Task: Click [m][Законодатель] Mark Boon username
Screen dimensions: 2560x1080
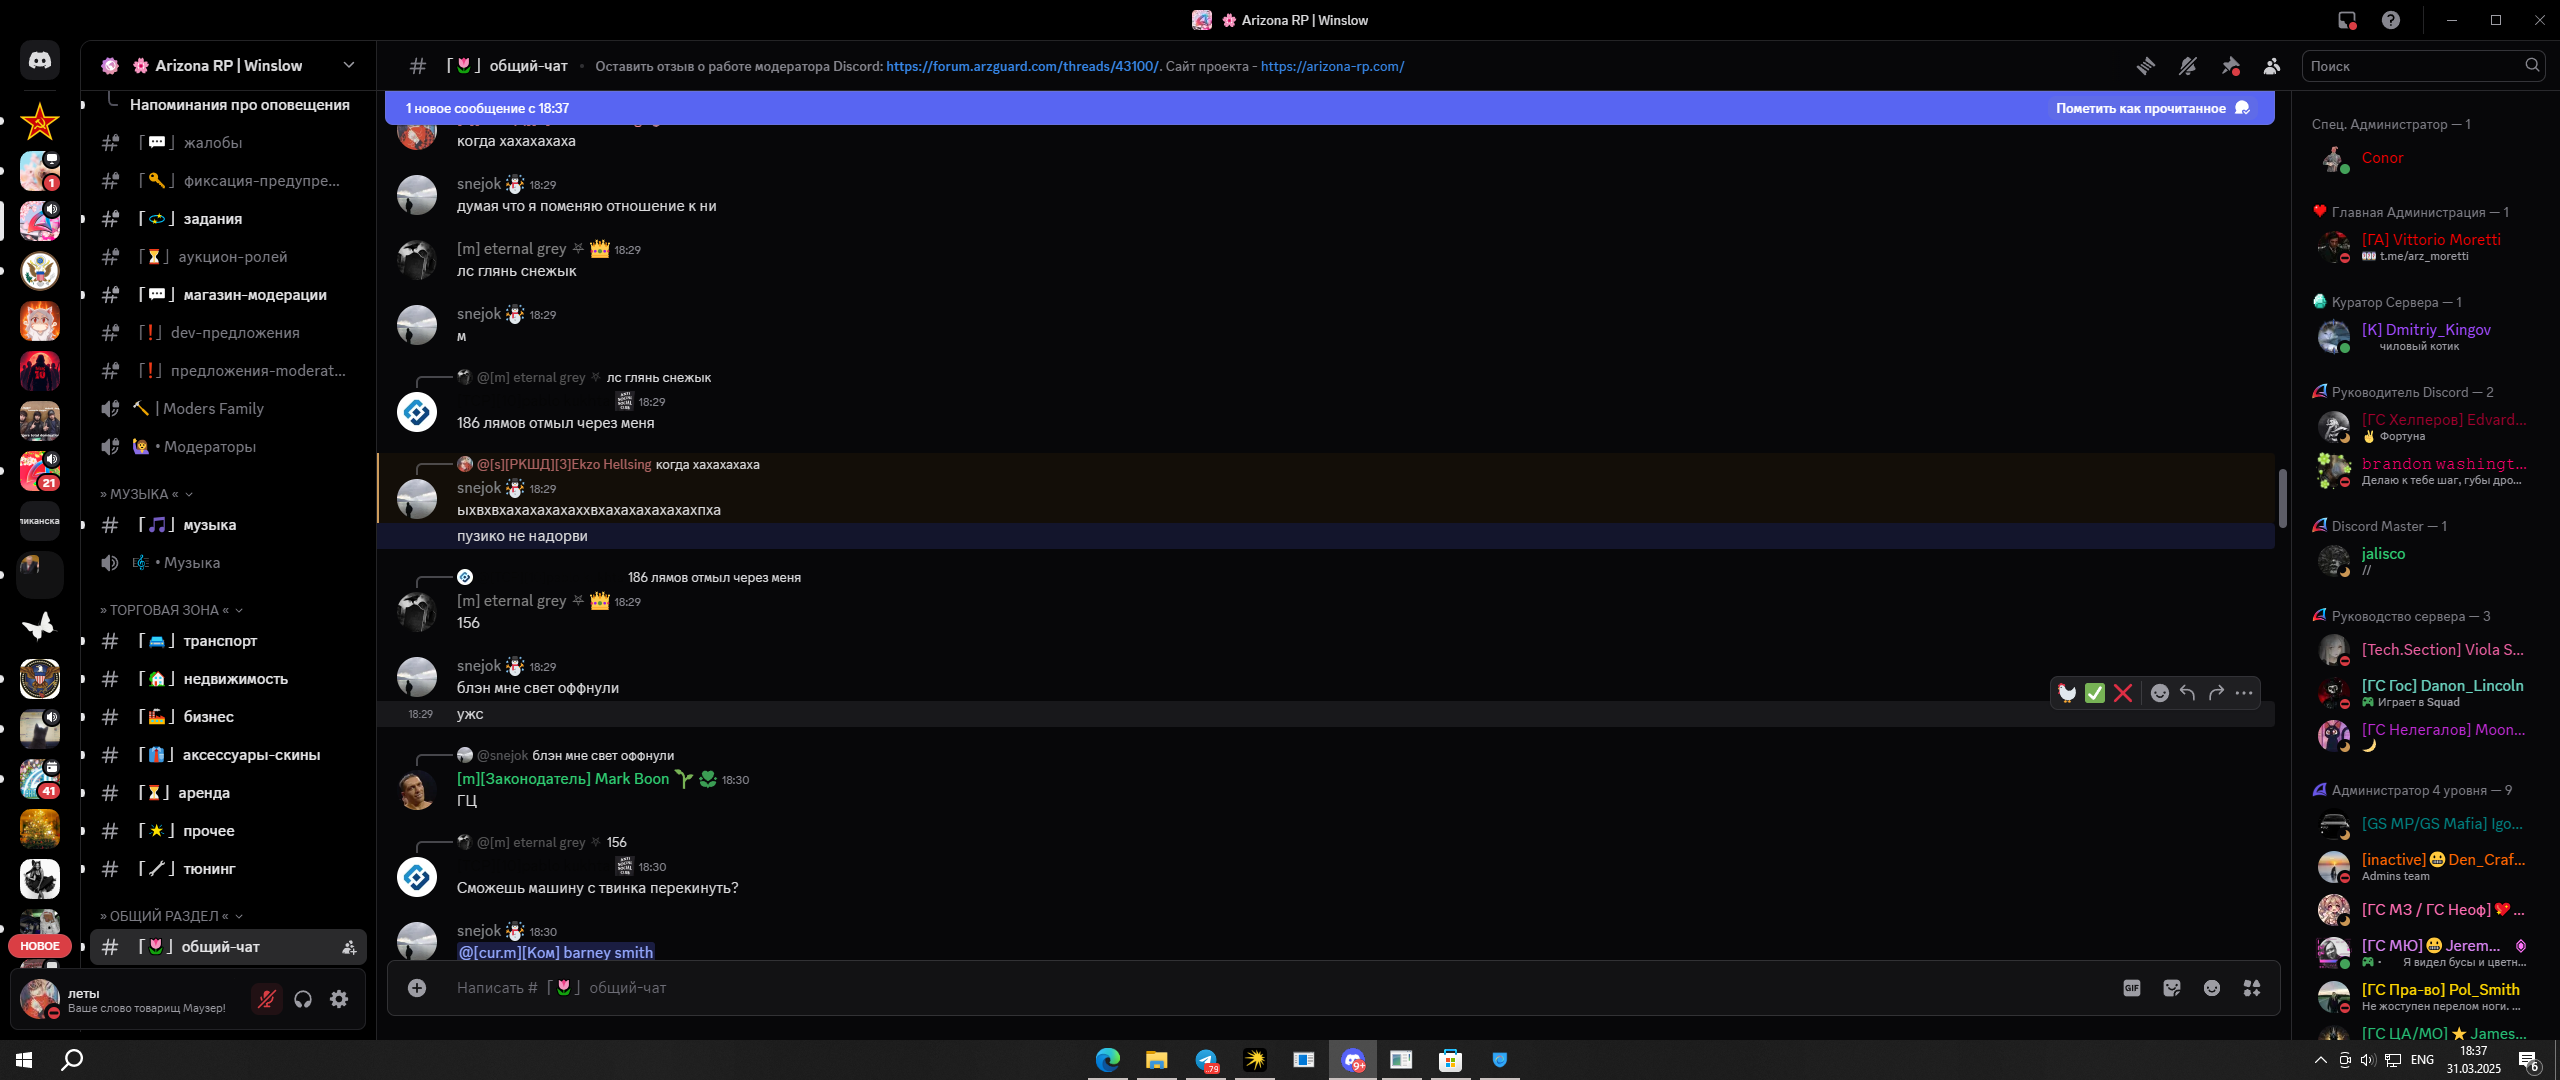Action: [x=562, y=779]
